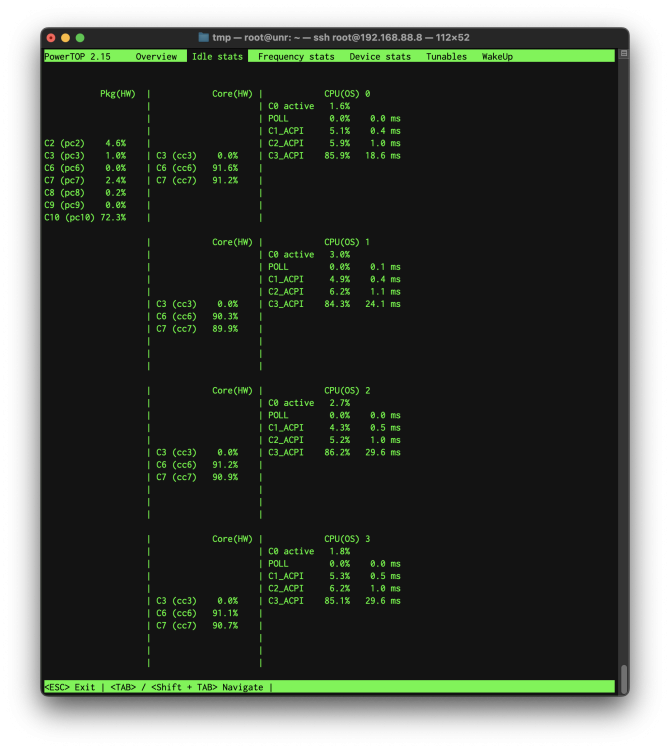Screen dimensions: 670x750
Task: Click the C3_ACPI 84.3% value
Action: coord(337,304)
